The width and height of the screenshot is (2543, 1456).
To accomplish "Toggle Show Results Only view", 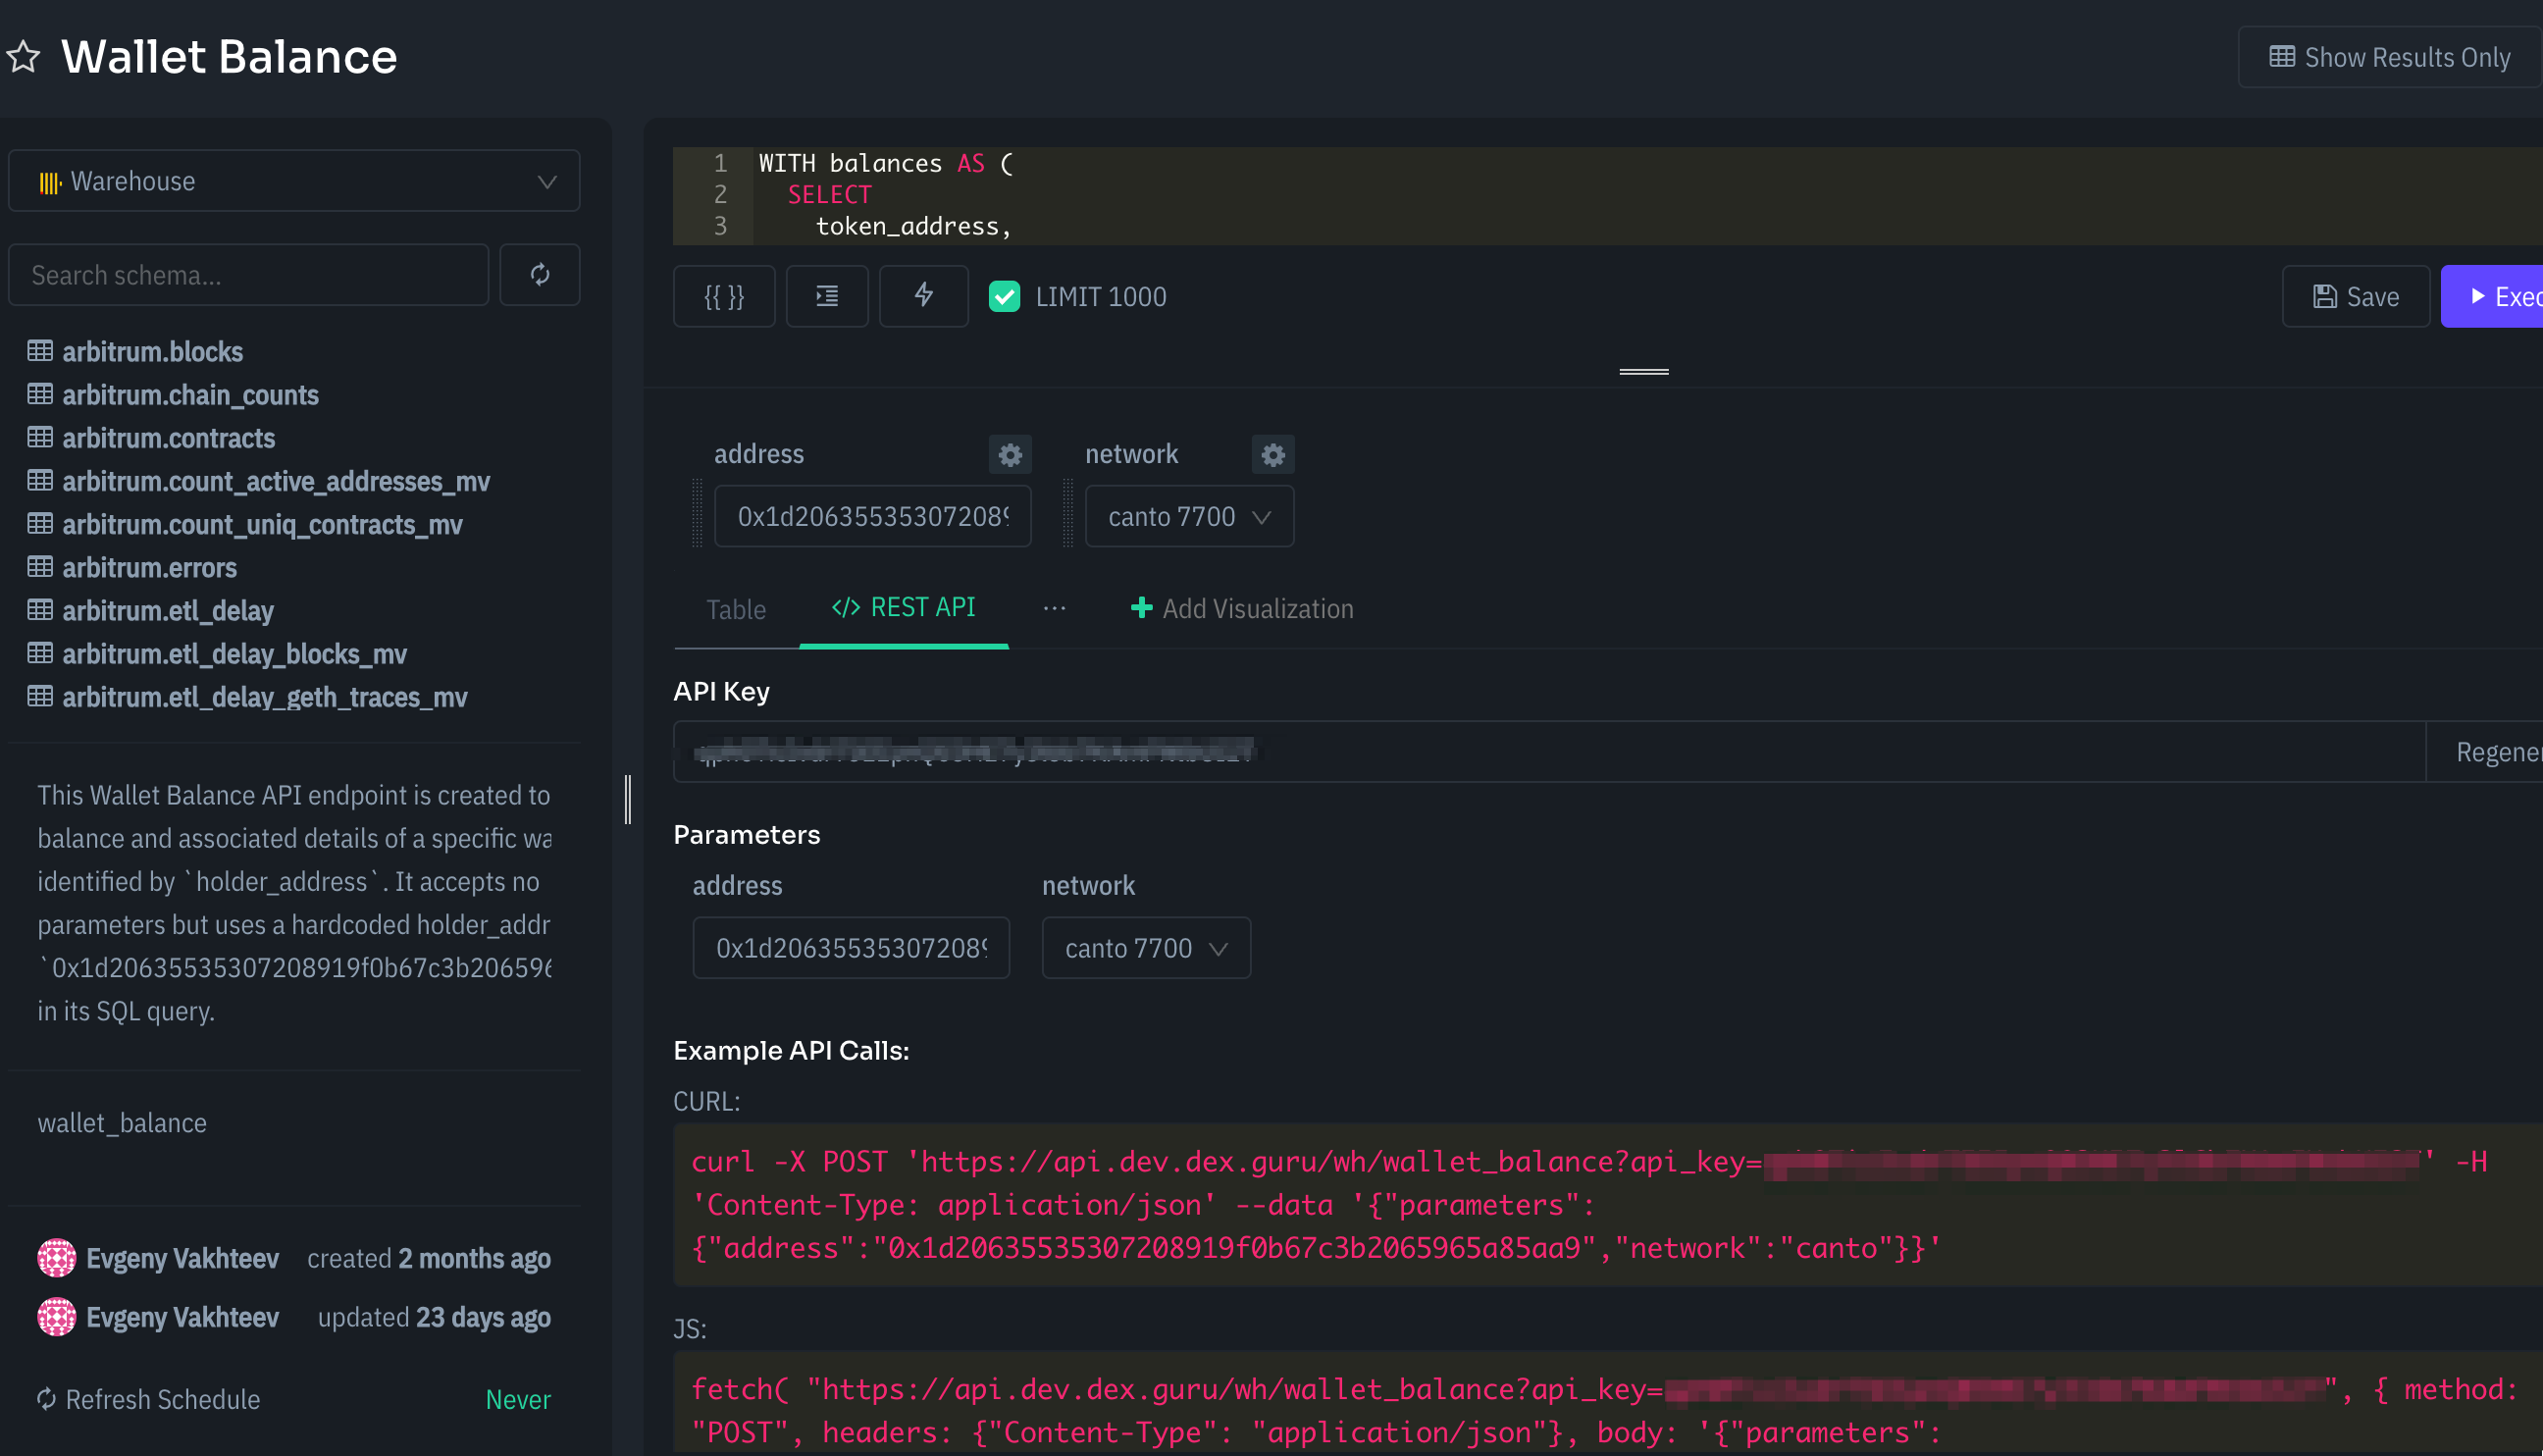I will (2388, 57).
